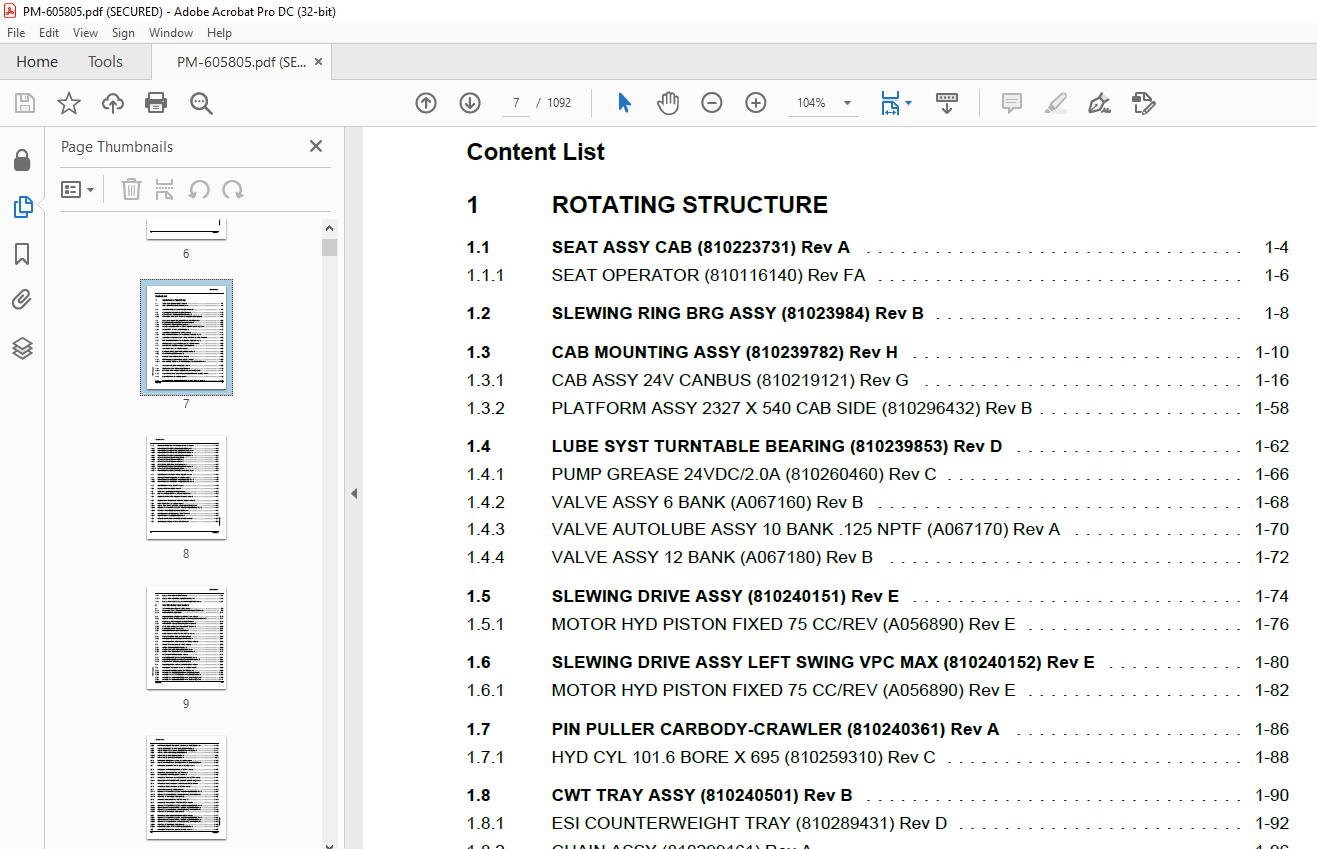Select the highlighter text tool
The image size is (1317, 849).
(x=1055, y=103)
